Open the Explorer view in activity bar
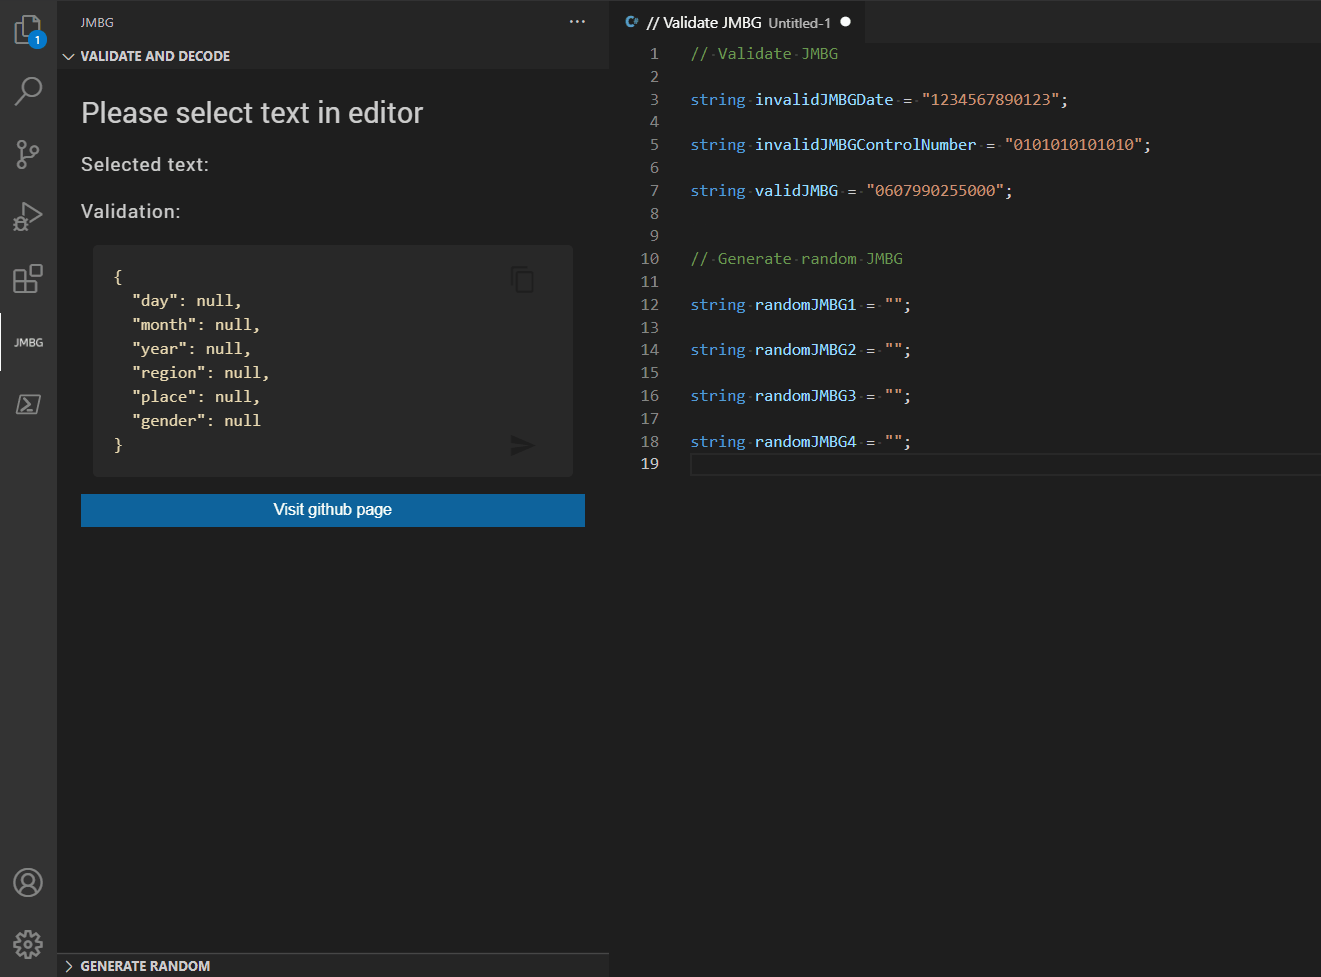Viewport: 1321px width, 977px height. (x=28, y=30)
